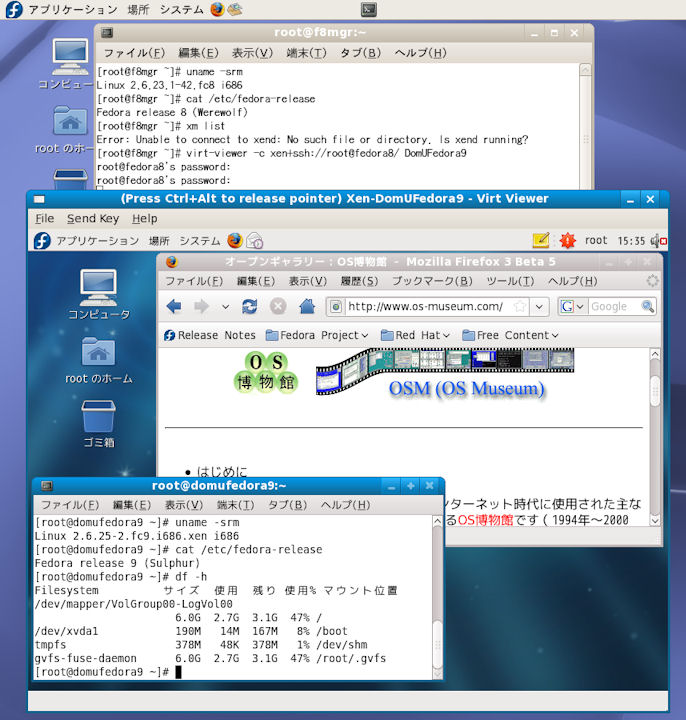The height and width of the screenshot is (720, 686).
Task: Expand Fedora Project bookmark folder
Action: click(x=317, y=335)
